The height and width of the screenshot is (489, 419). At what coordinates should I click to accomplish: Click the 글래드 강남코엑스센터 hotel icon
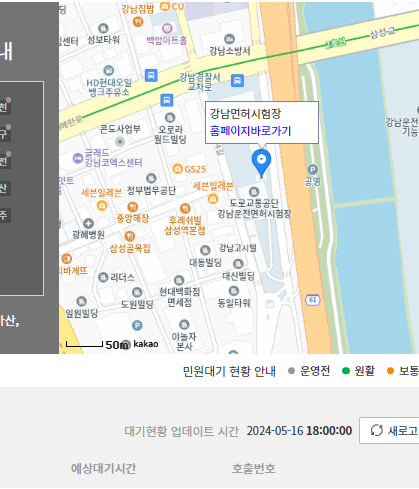point(78,158)
